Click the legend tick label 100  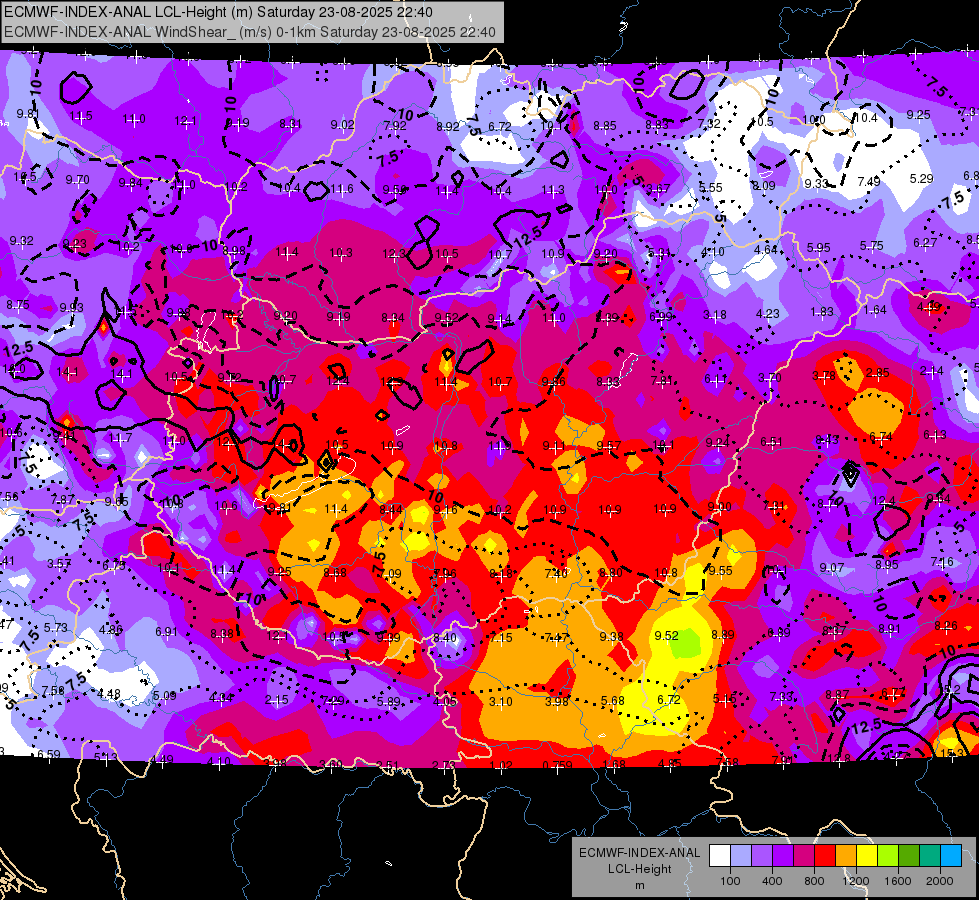[x=730, y=881]
